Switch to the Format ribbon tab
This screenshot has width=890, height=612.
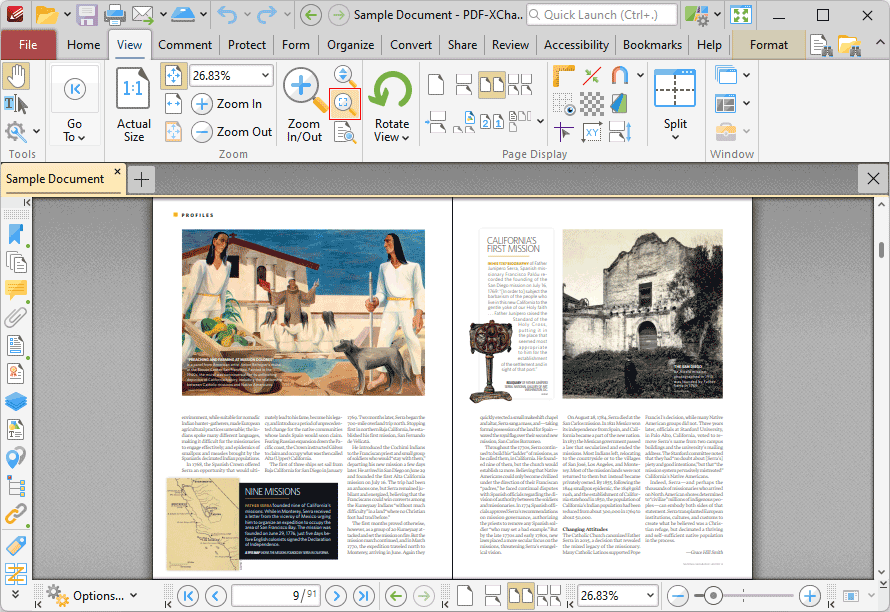click(x=769, y=45)
